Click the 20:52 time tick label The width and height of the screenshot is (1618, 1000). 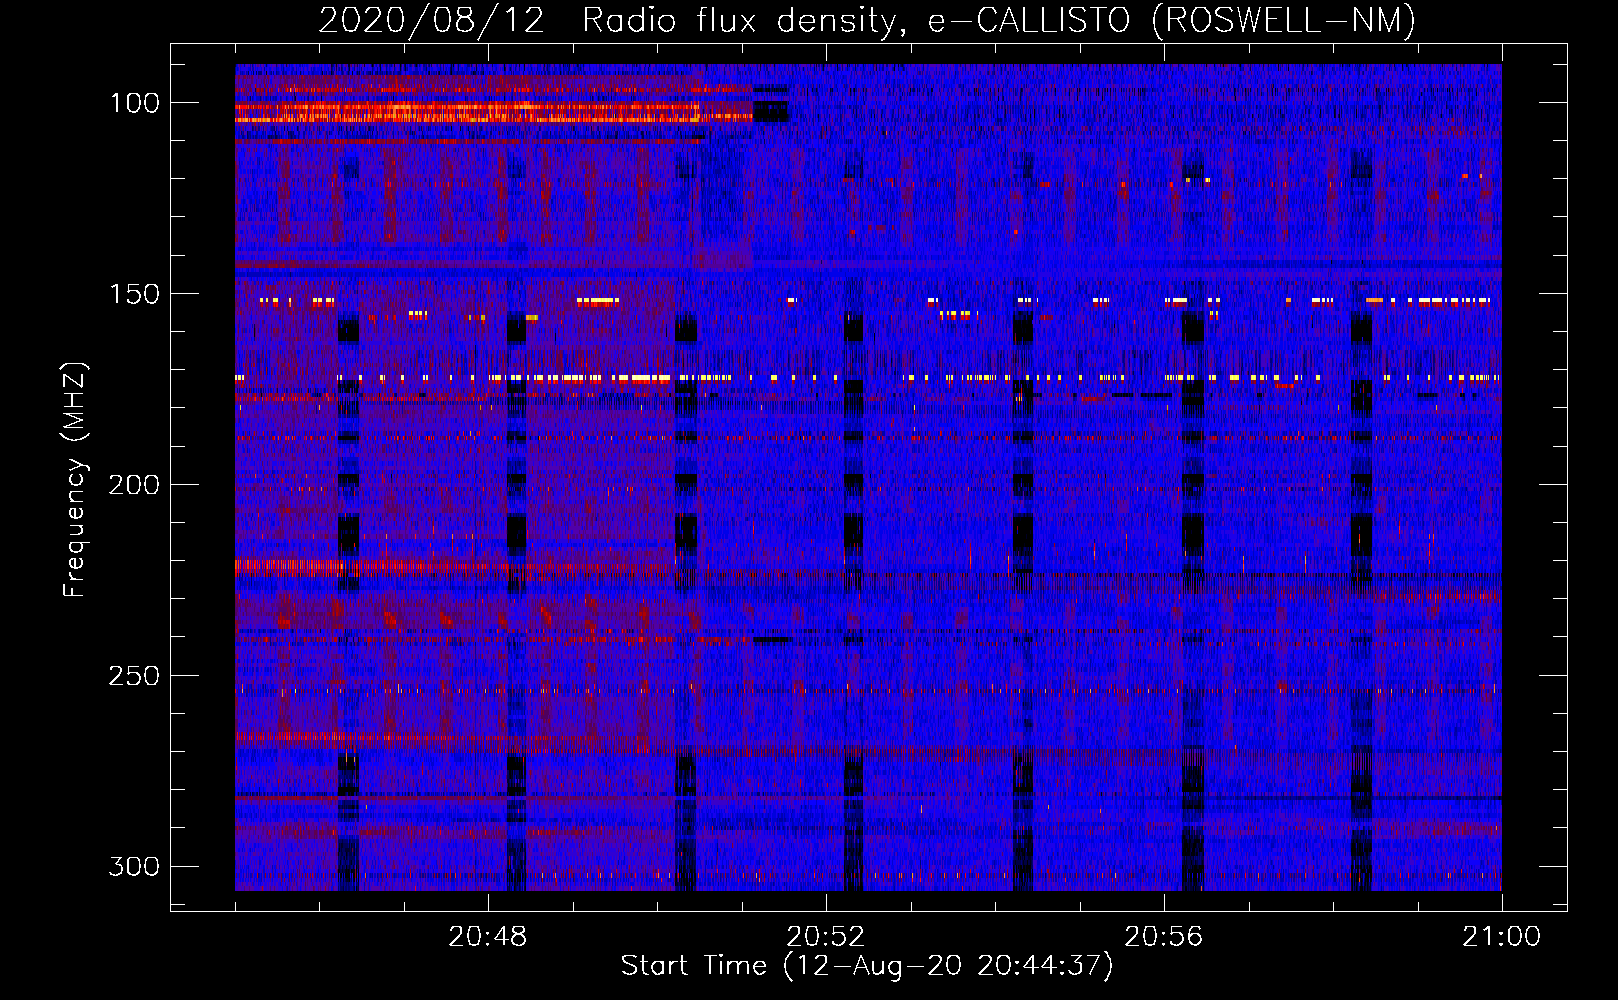pyautogui.click(x=826, y=937)
